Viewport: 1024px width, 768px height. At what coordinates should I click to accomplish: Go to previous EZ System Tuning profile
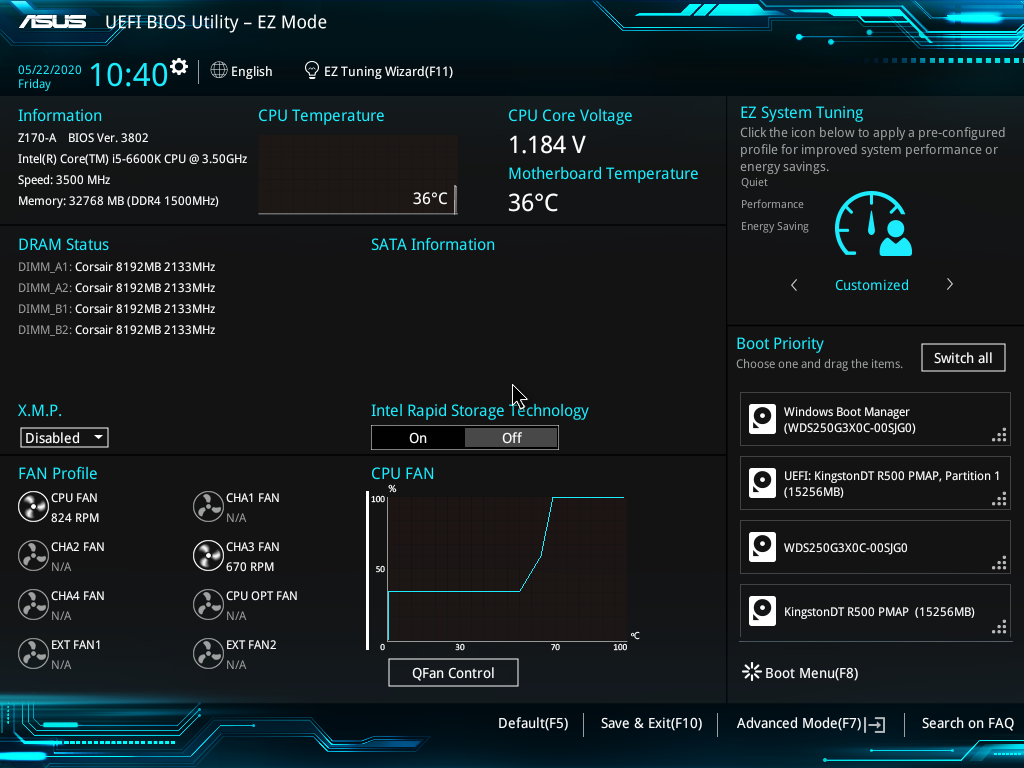pyautogui.click(x=794, y=285)
